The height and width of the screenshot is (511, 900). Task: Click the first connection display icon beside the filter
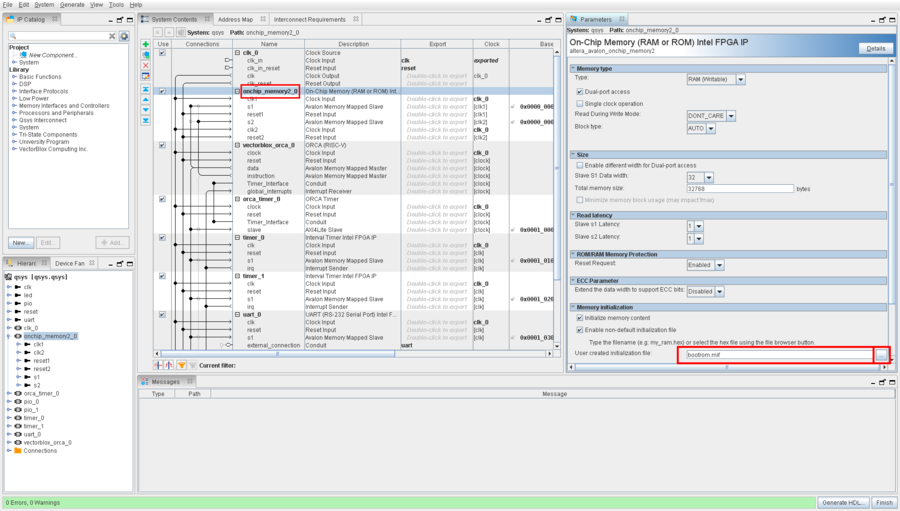pos(158,365)
